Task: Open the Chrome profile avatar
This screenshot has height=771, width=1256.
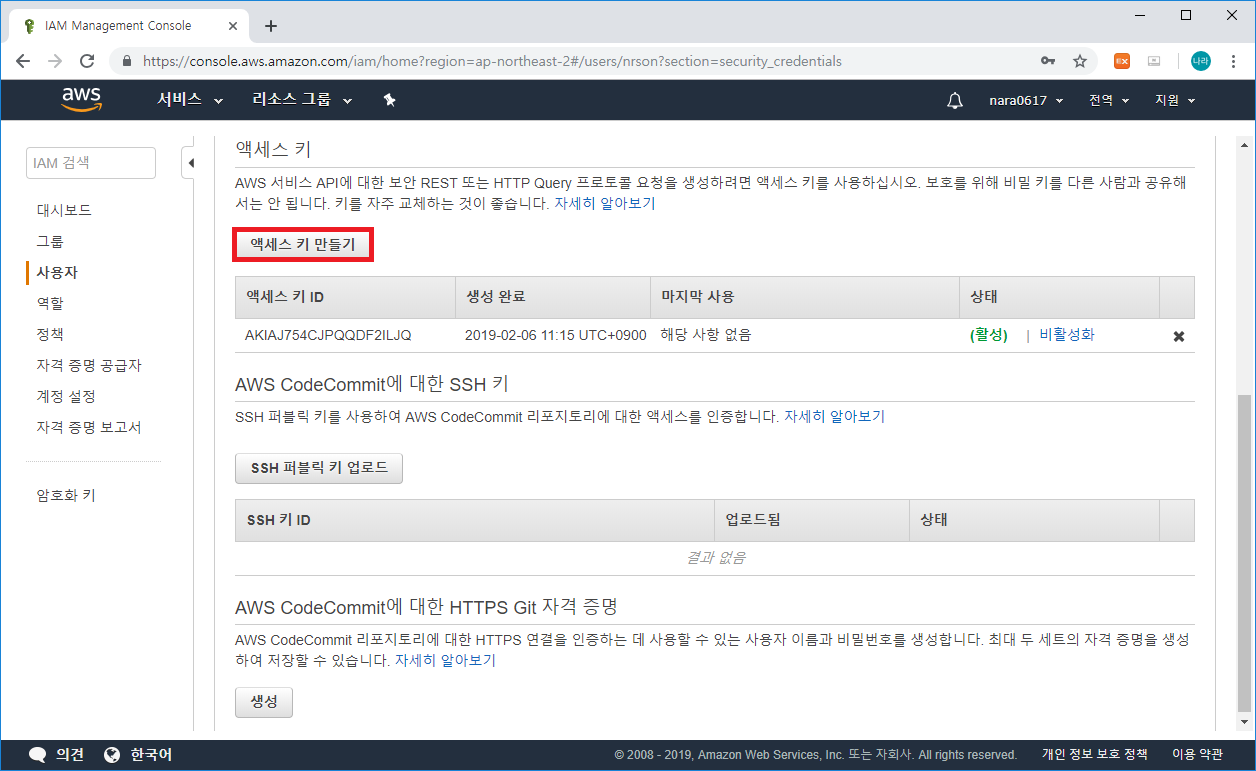Action: tap(1200, 61)
